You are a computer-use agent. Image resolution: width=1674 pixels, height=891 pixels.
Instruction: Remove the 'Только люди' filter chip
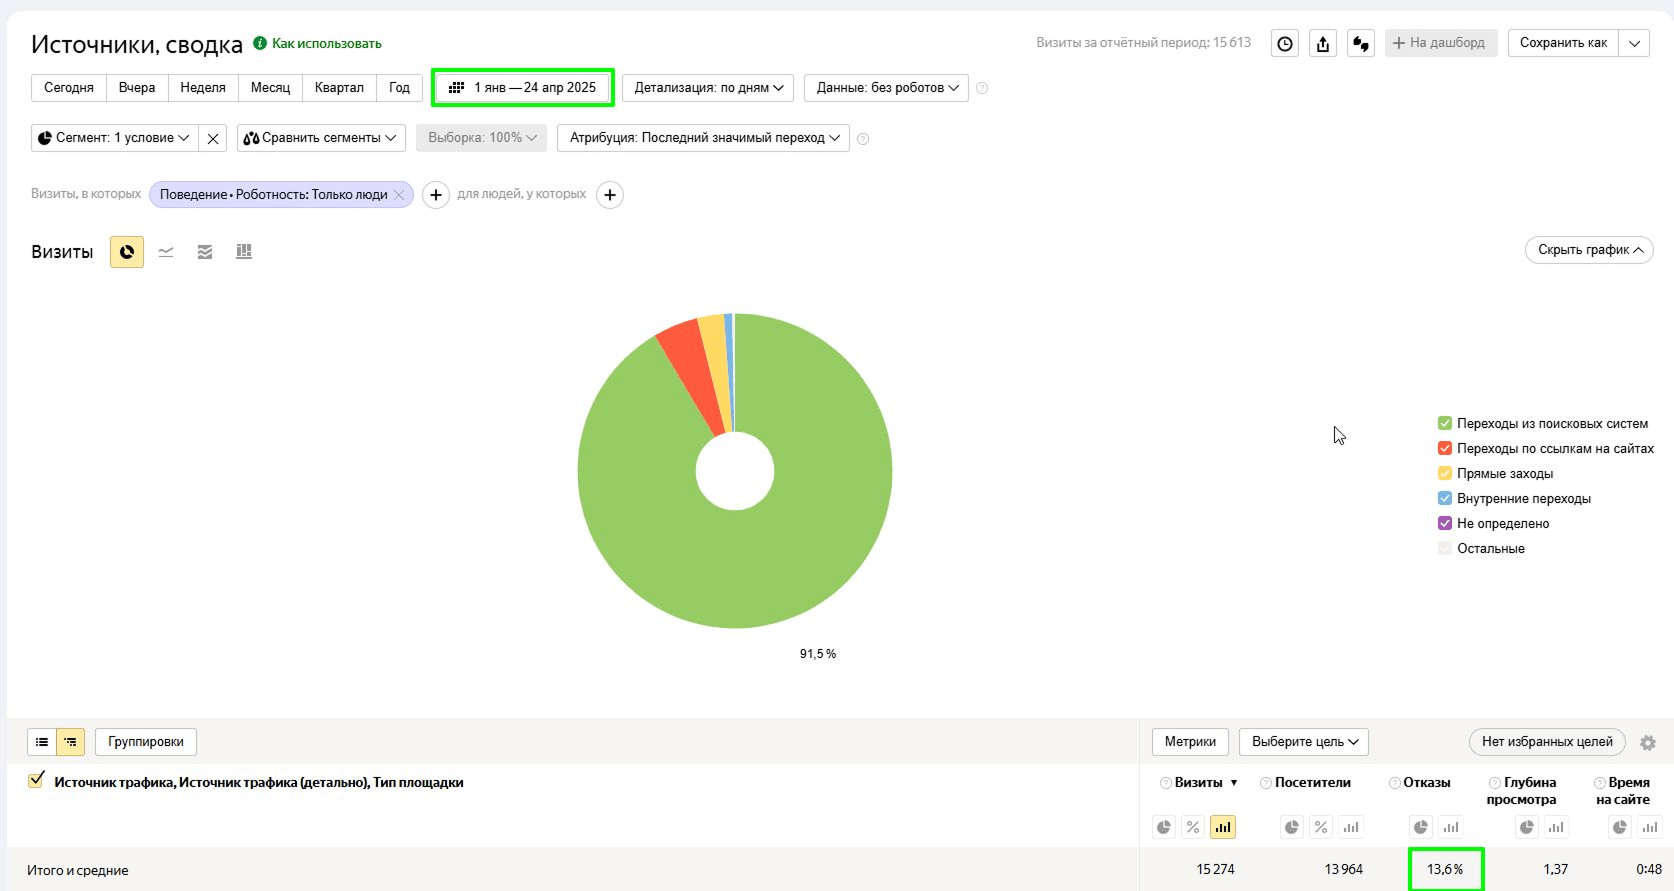click(x=399, y=195)
